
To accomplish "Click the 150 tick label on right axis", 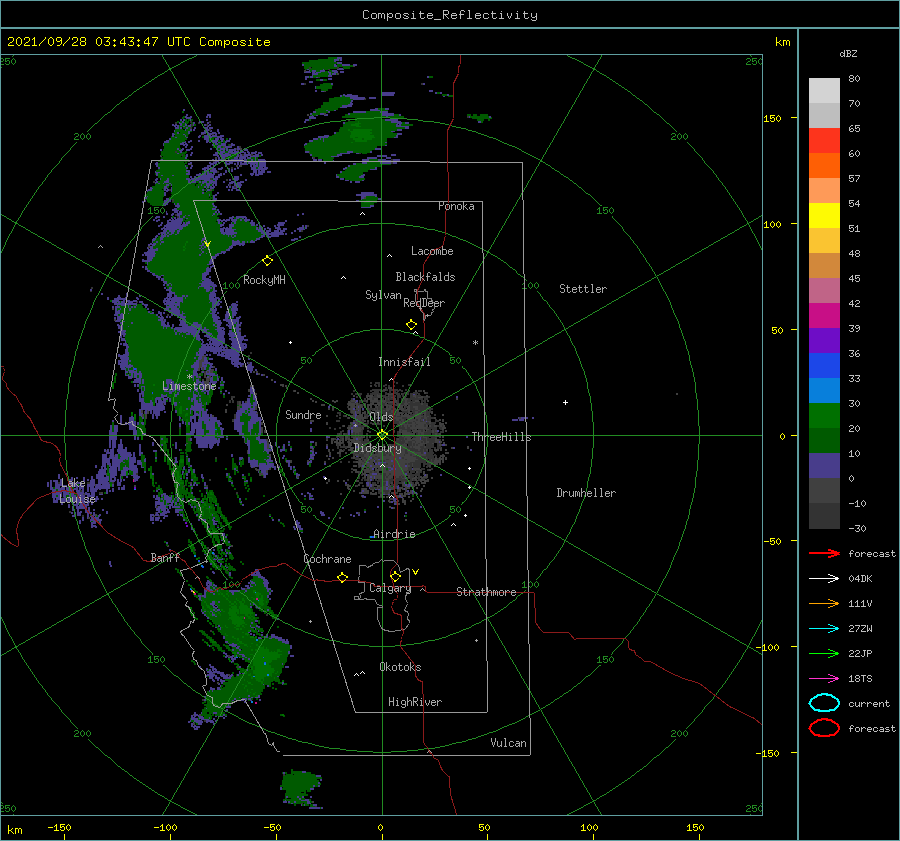I will click(x=772, y=118).
